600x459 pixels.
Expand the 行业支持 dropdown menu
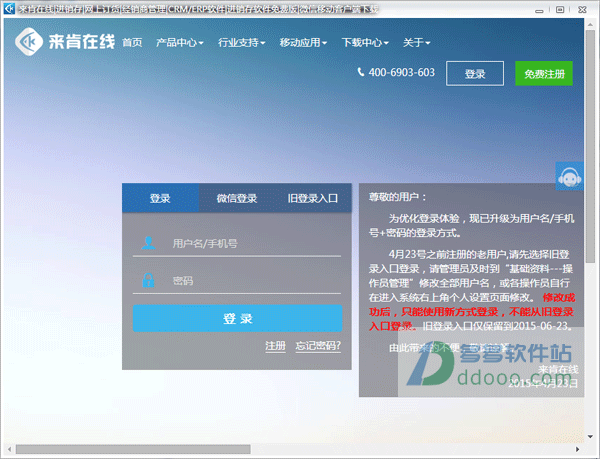[241, 42]
